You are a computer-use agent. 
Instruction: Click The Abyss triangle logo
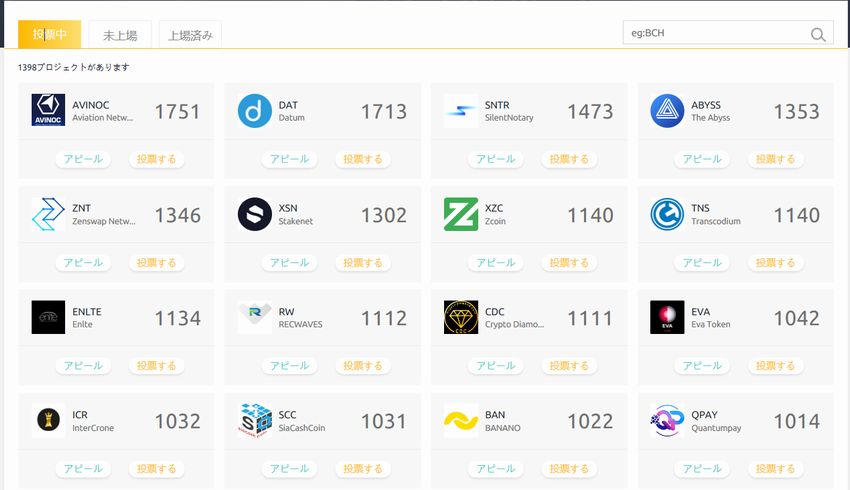667,111
